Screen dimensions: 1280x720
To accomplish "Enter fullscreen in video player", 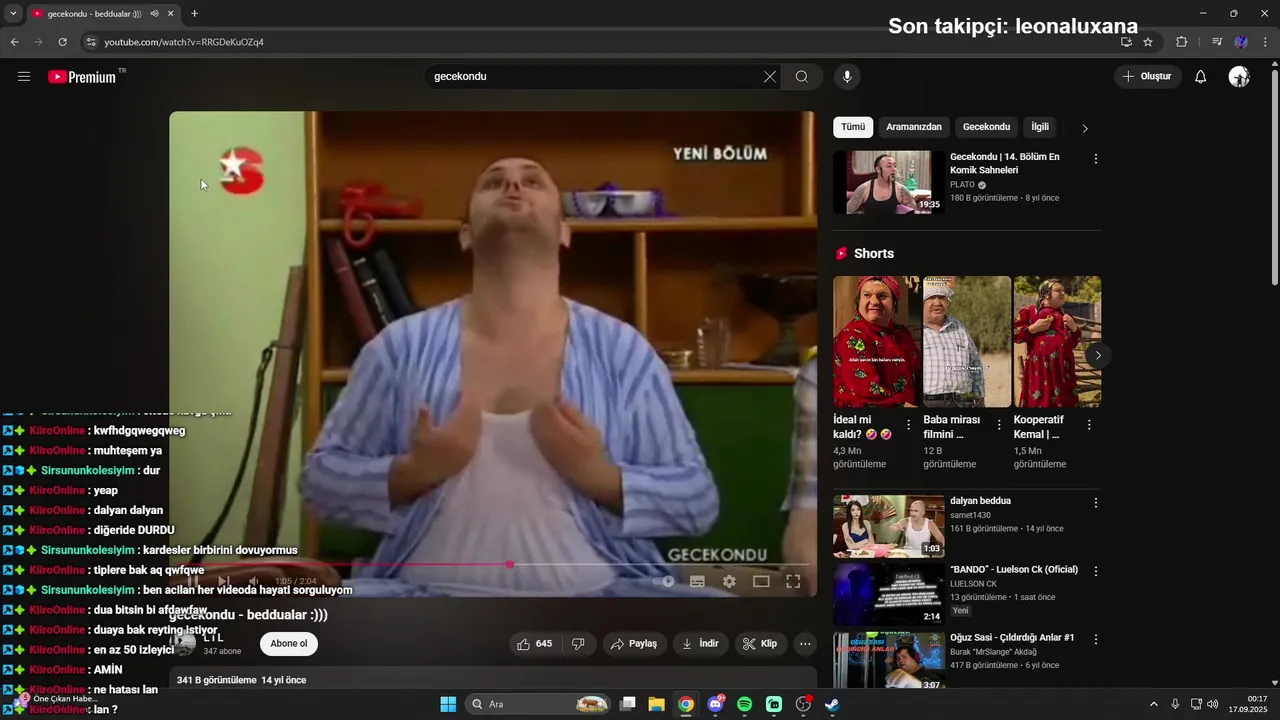I will coord(793,581).
